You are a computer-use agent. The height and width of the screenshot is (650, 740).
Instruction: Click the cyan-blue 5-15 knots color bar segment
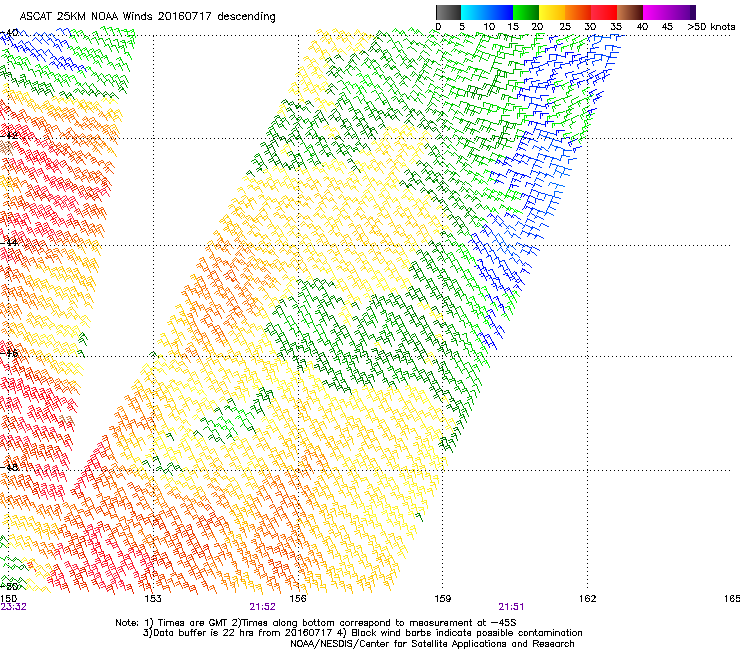click(x=487, y=12)
